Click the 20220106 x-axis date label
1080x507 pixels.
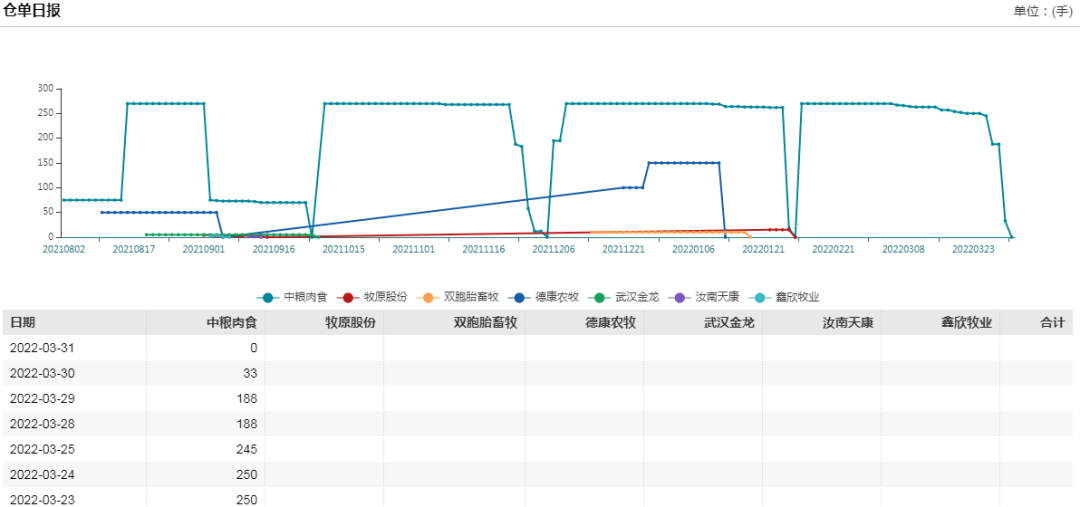(x=693, y=249)
